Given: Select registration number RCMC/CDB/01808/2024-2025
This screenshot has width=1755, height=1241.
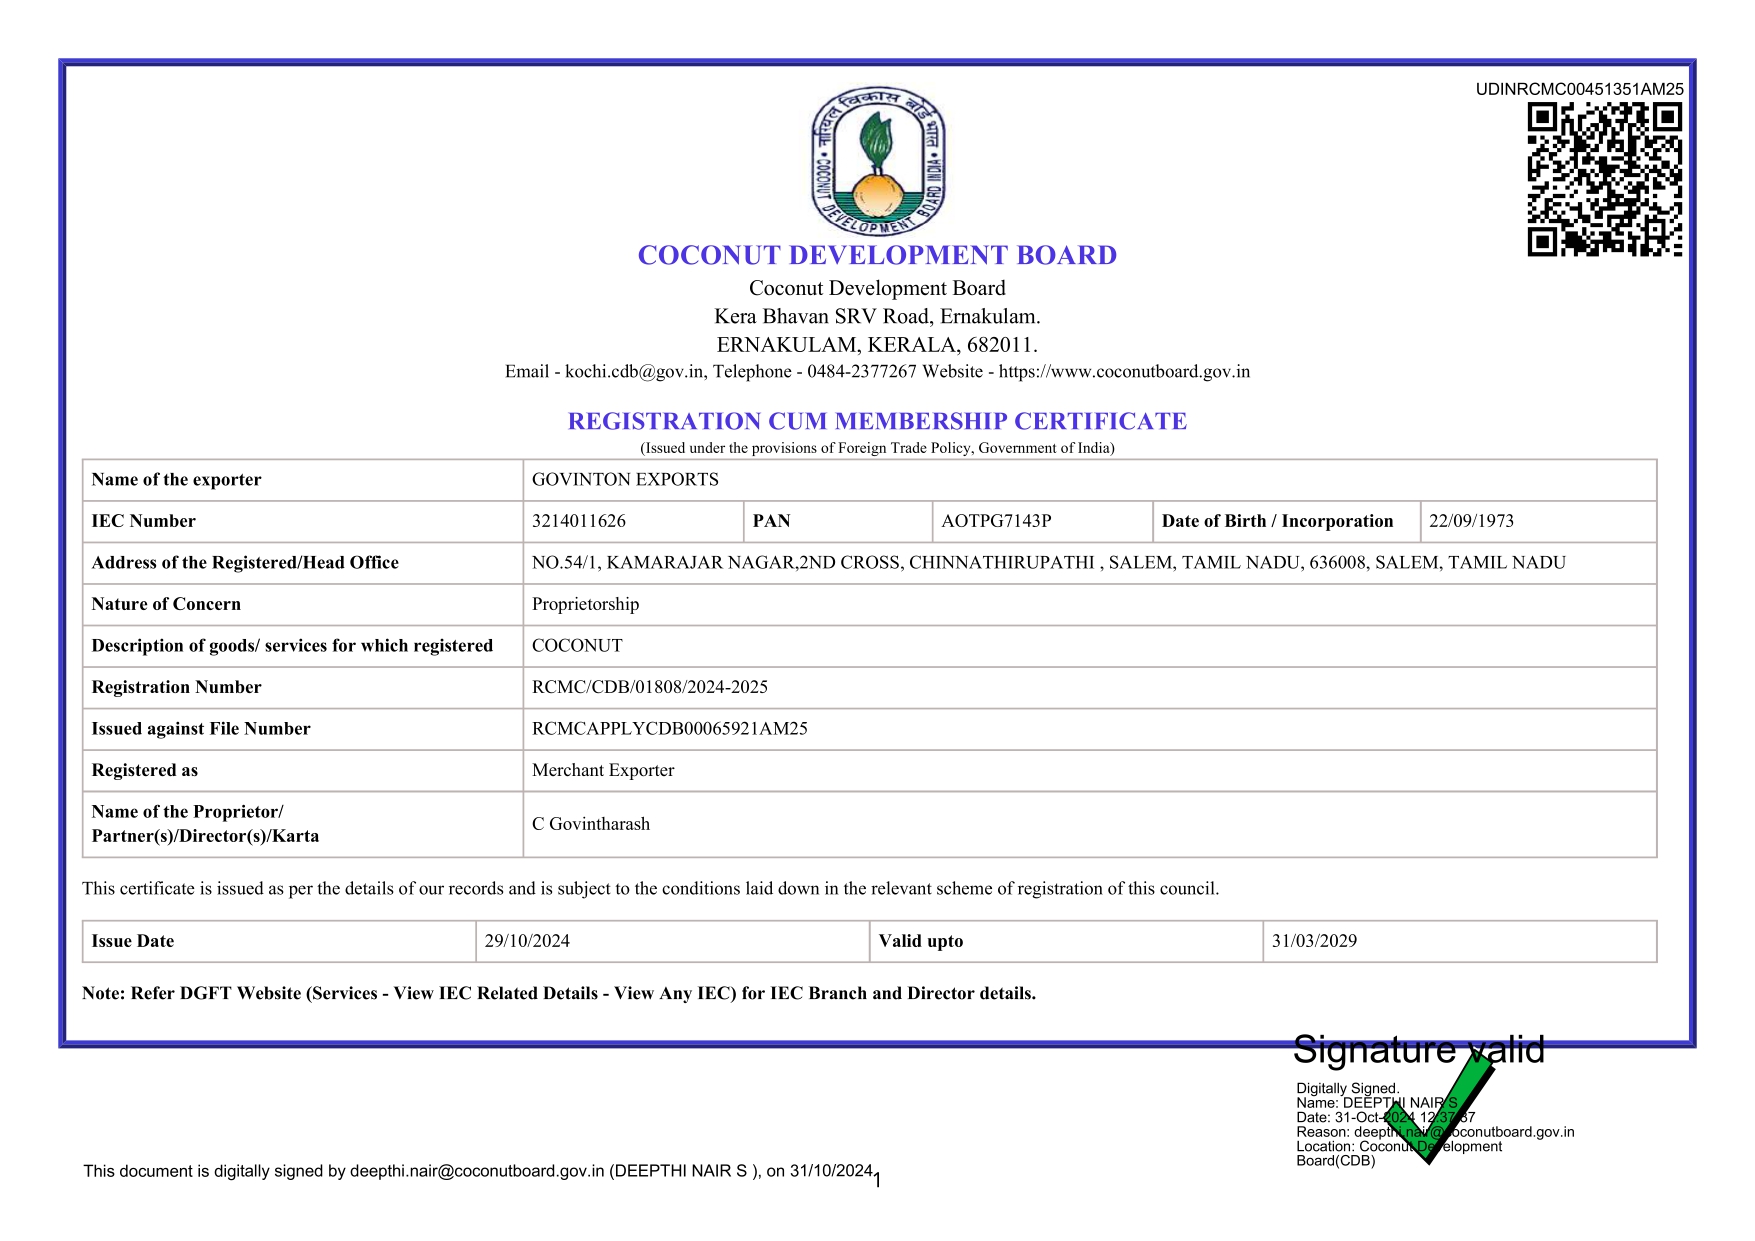Looking at the screenshot, I should point(650,687).
